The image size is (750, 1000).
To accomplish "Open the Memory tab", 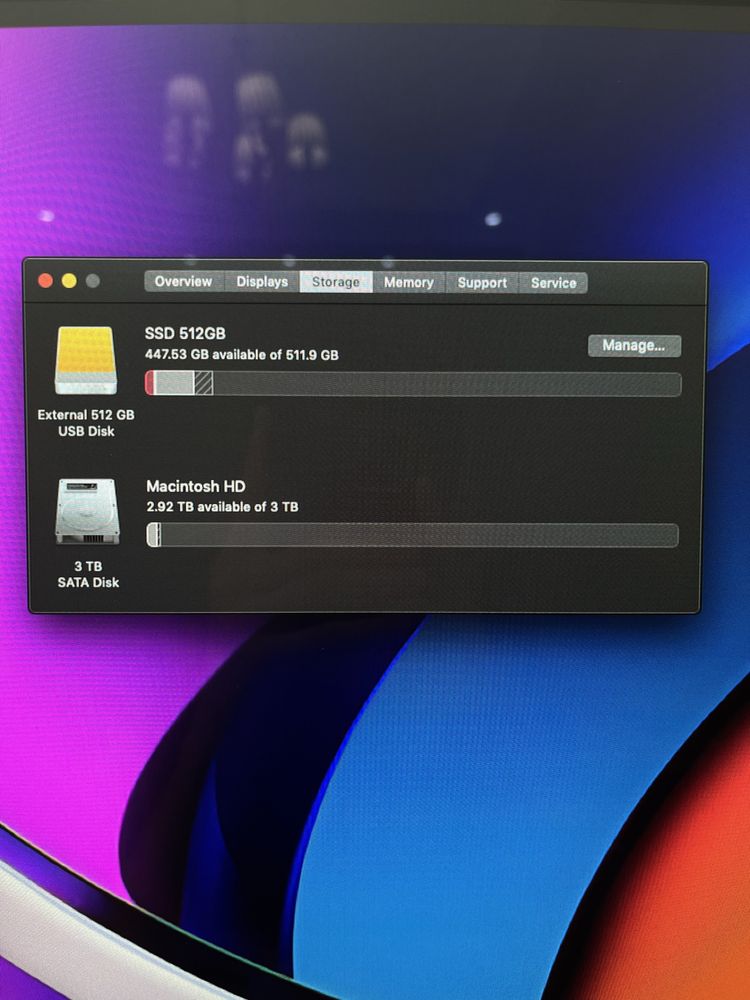I will click(x=409, y=282).
